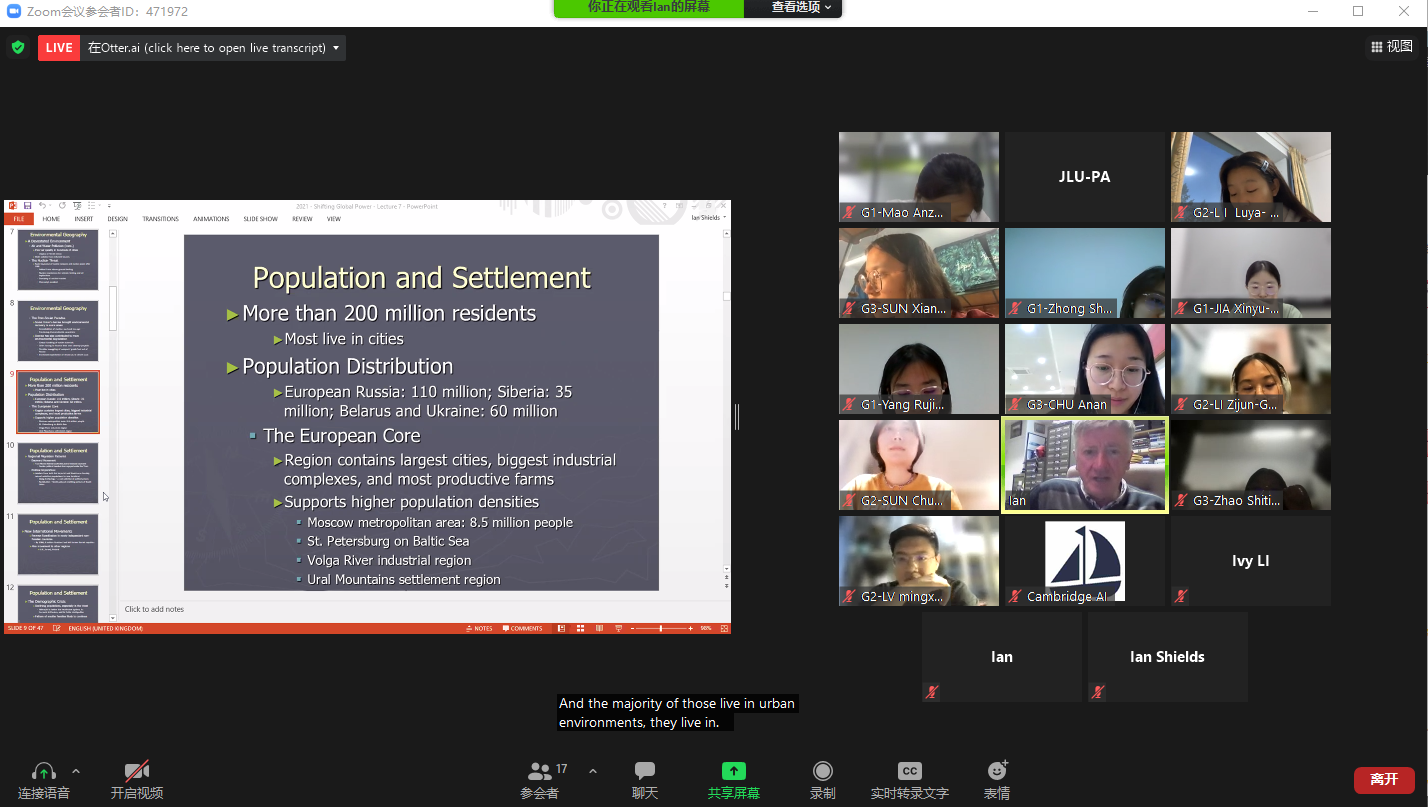Open the 查看选项 dropdown
The height and width of the screenshot is (807, 1428).
(801, 8)
